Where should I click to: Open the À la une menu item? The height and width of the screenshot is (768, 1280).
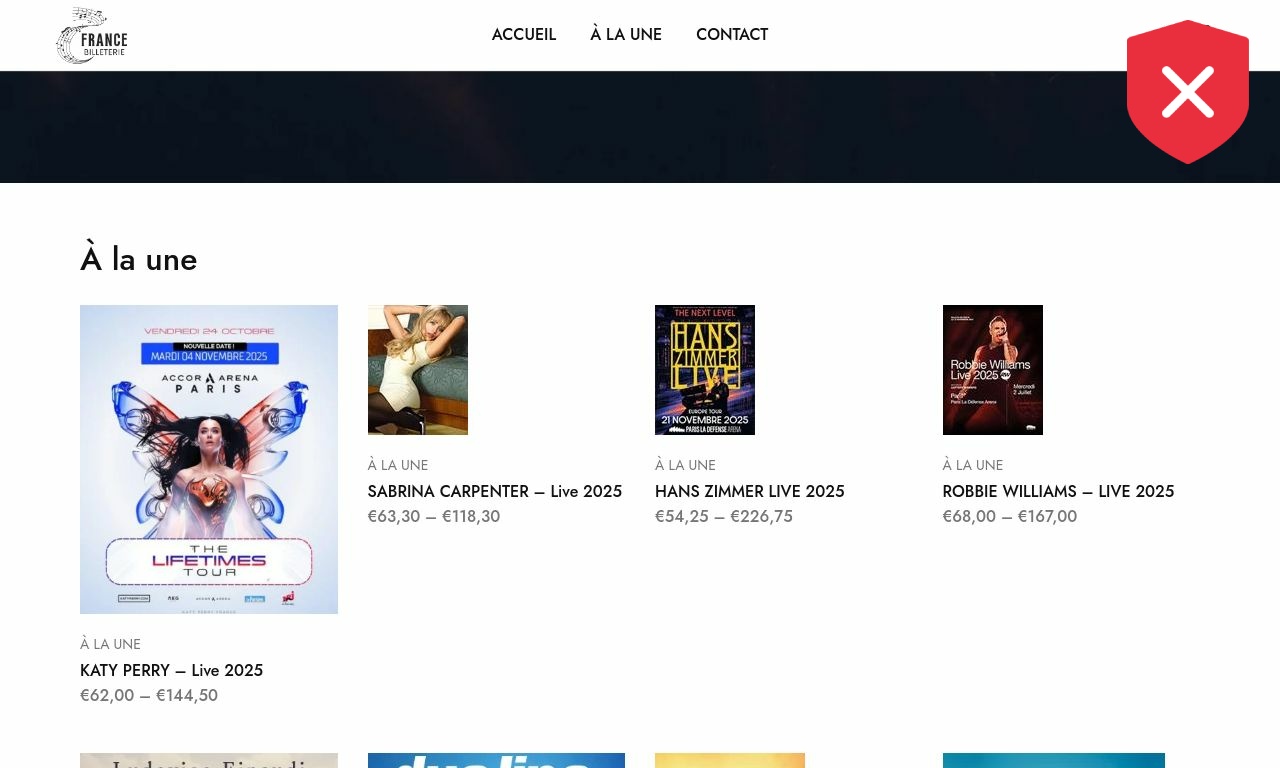tap(626, 34)
